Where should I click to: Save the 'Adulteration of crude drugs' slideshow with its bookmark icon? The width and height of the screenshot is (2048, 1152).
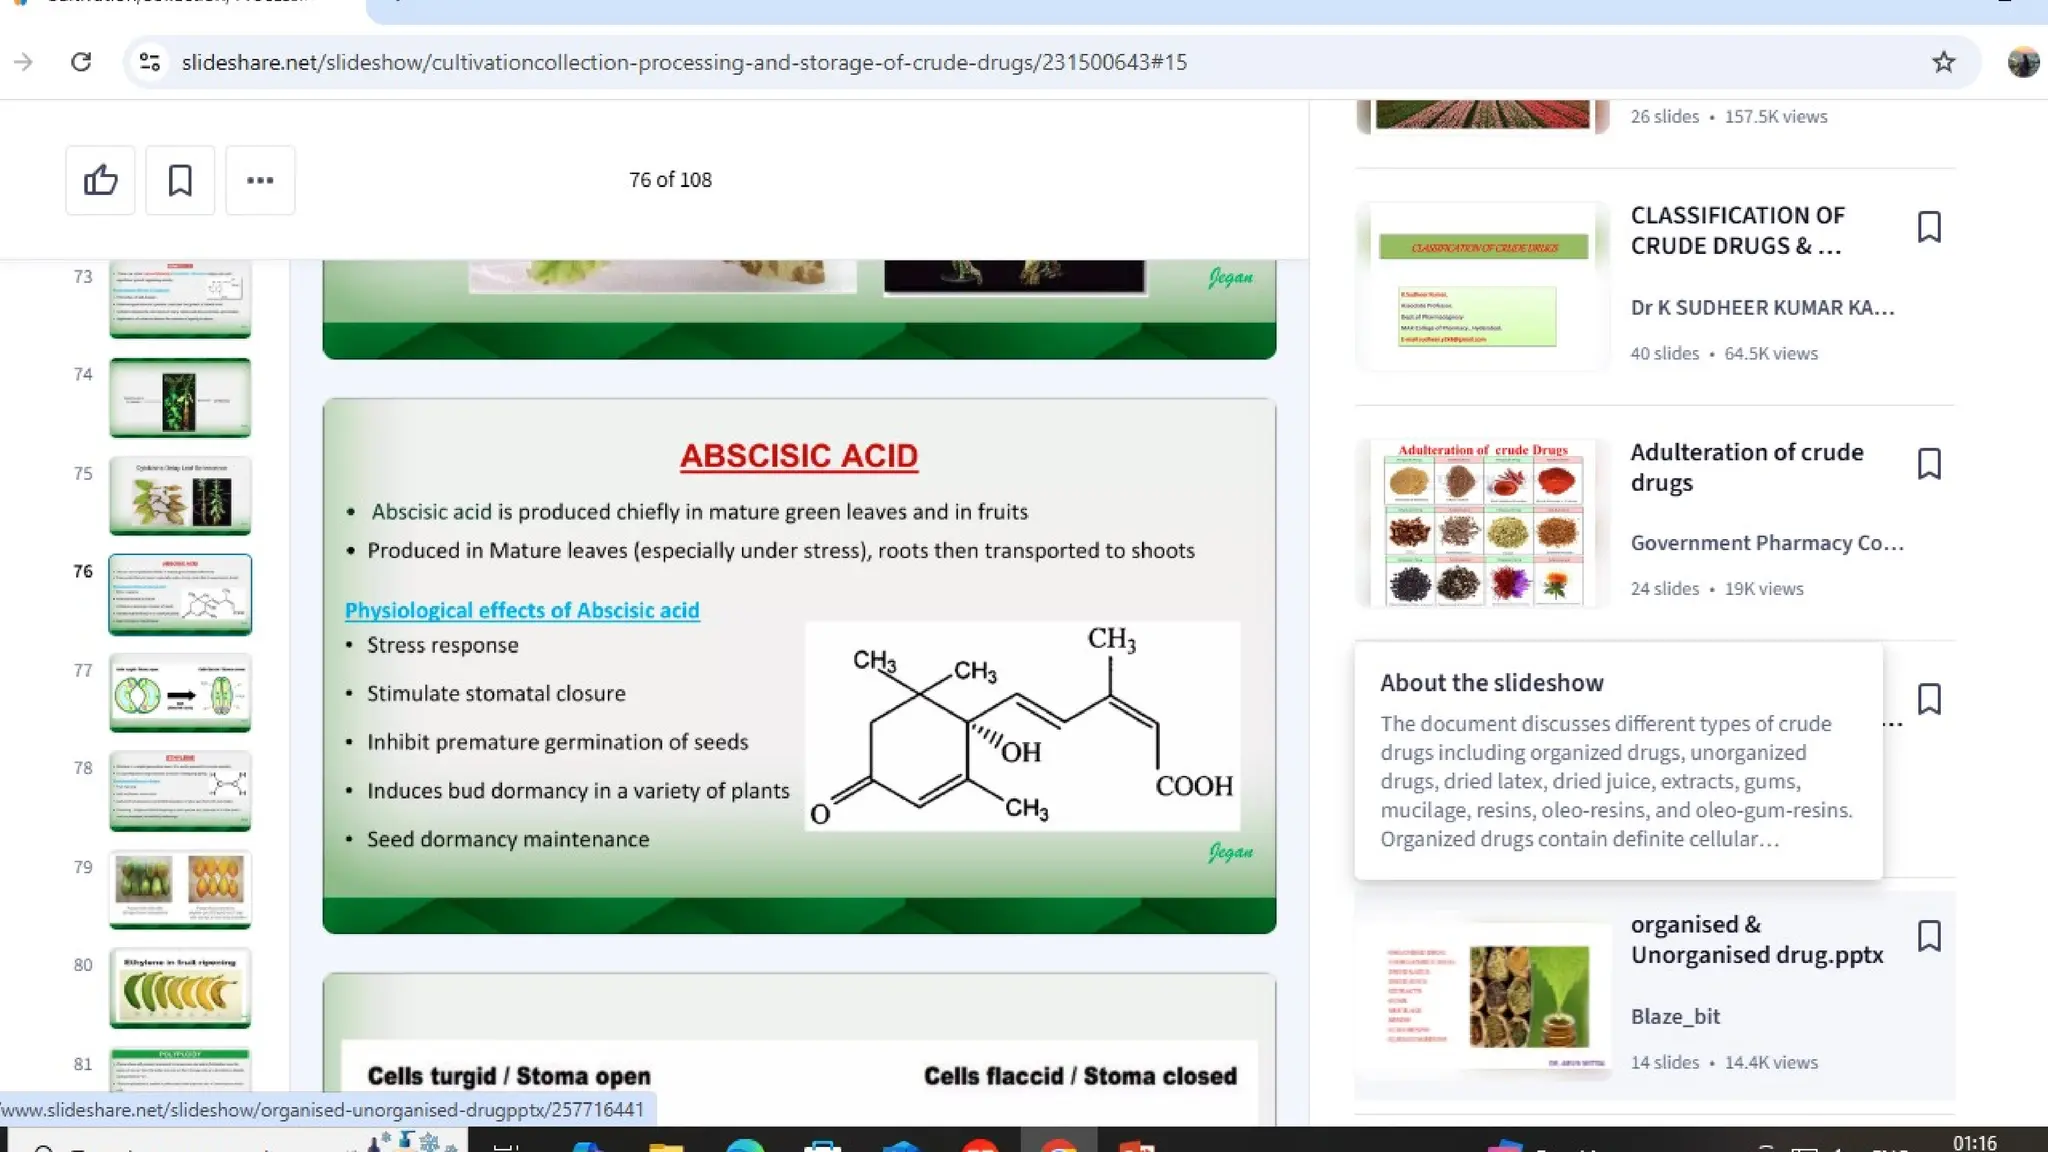point(1929,463)
